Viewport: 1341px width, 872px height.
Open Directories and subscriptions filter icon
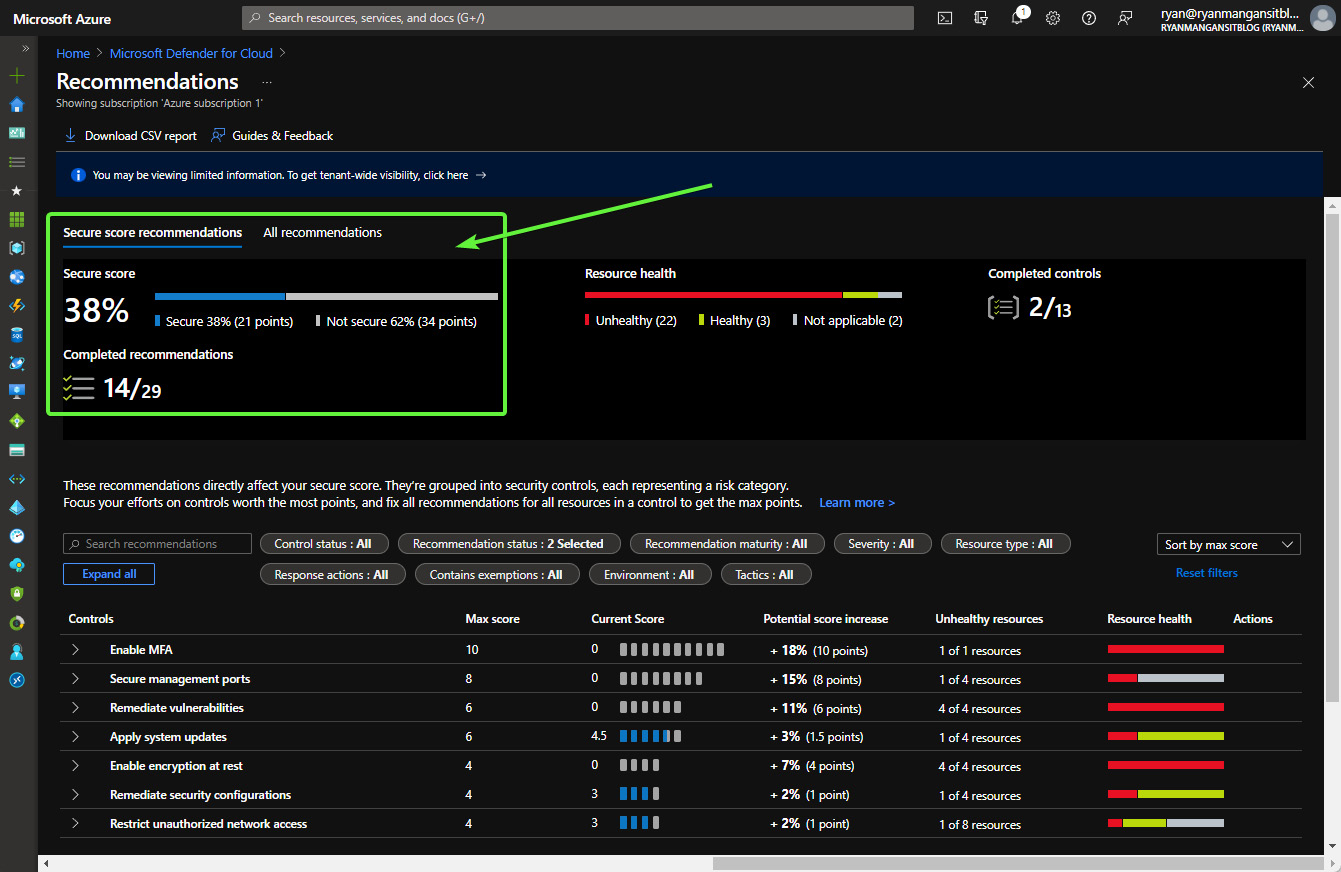(x=981, y=18)
